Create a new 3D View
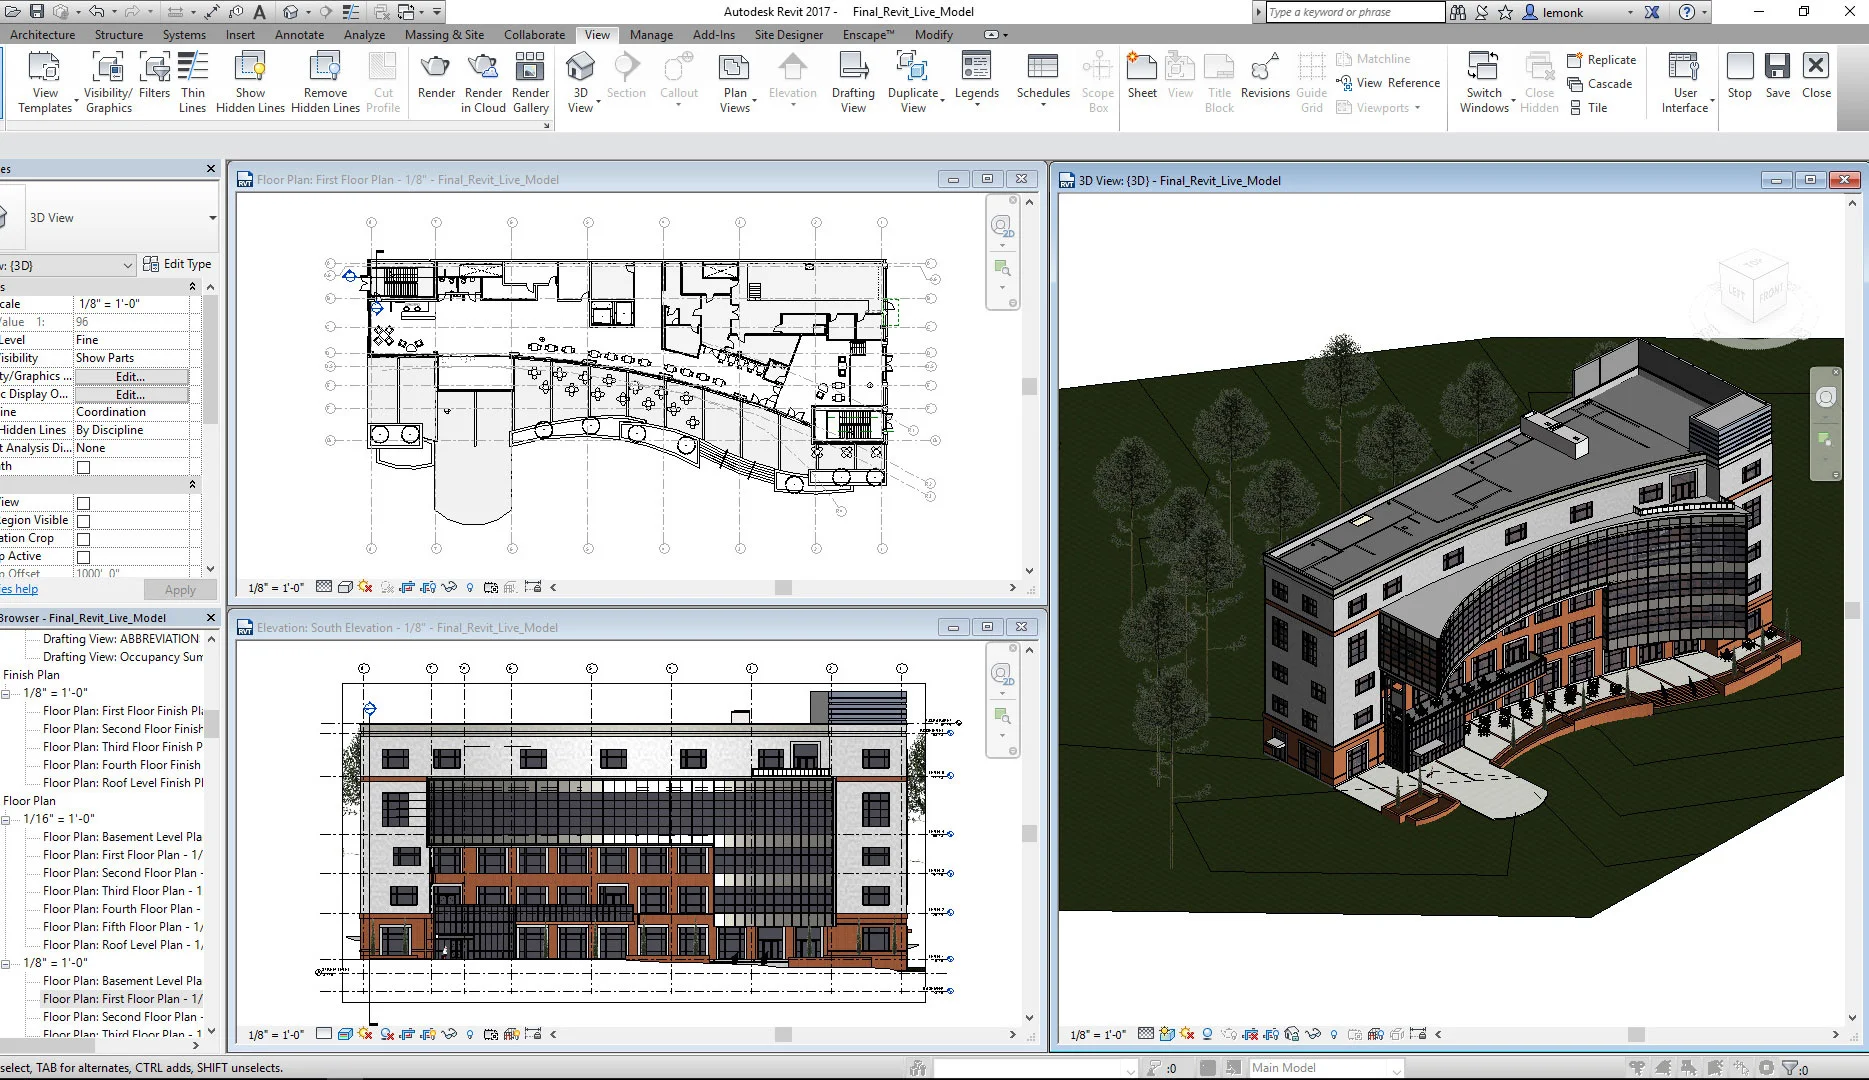 [x=580, y=82]
